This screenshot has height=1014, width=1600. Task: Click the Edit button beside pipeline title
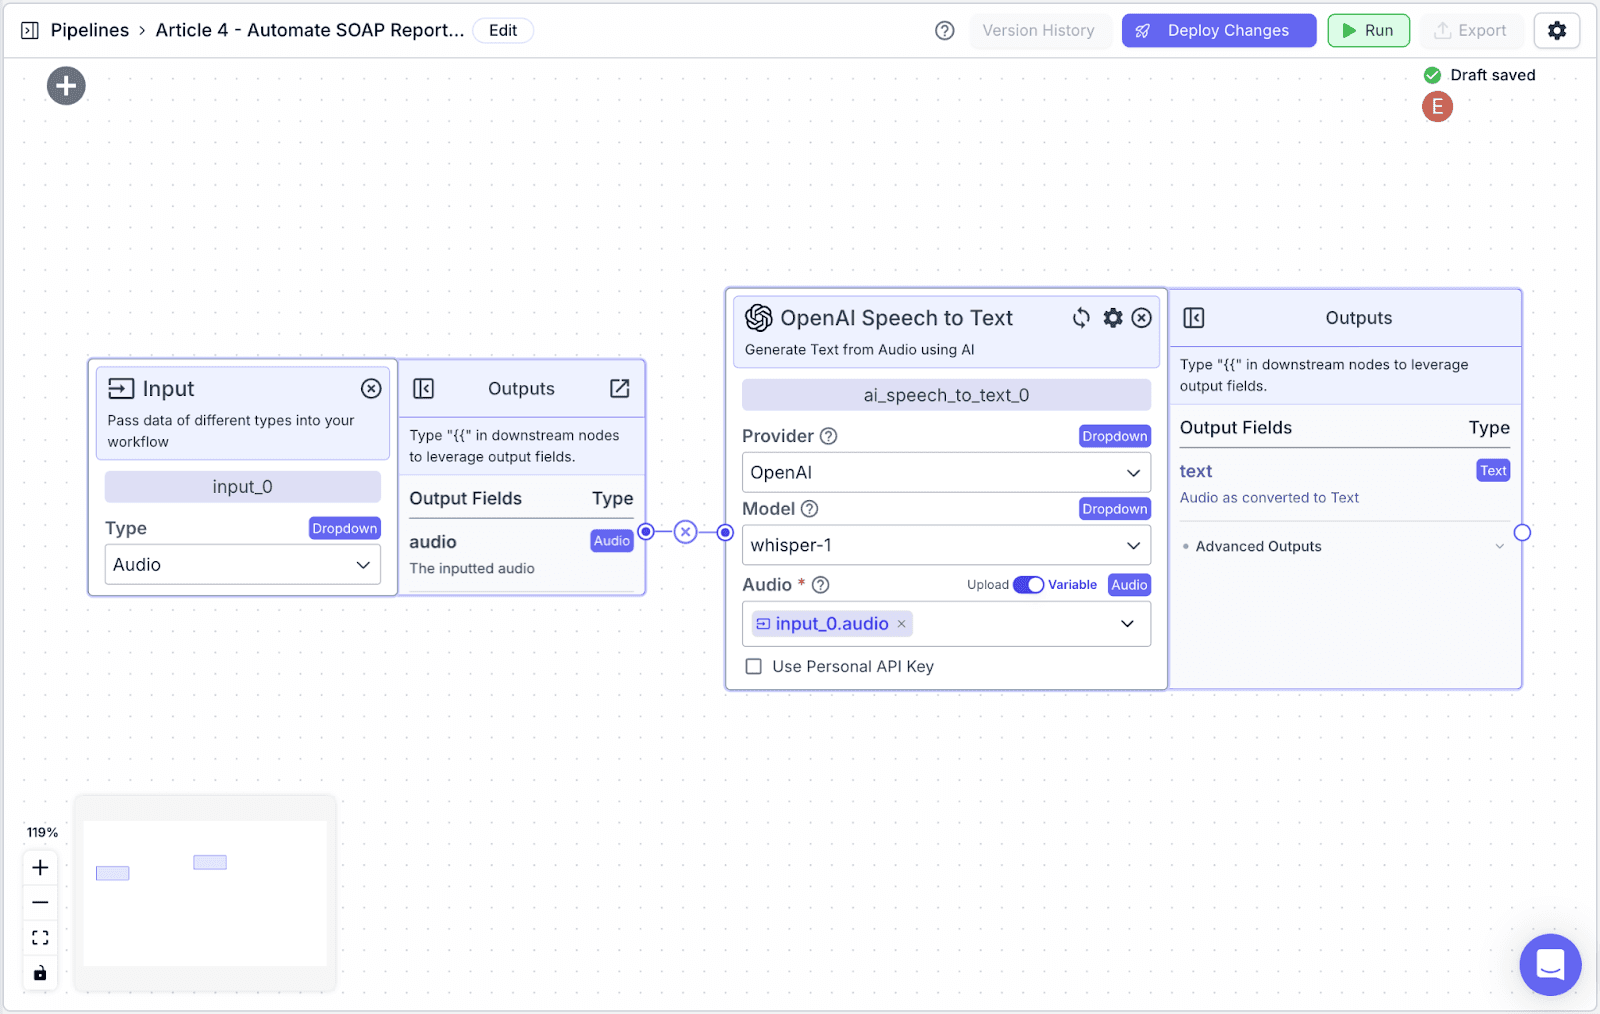pyautogui.click(x=503, y=30)
